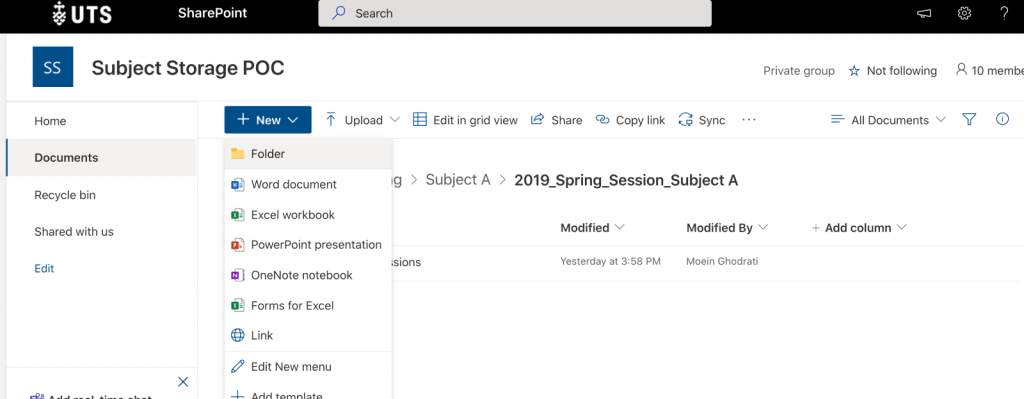The width and height of the screenshot is (1024, 399).
Task: Open the filter funnel pane
Action: coord(969,120)
